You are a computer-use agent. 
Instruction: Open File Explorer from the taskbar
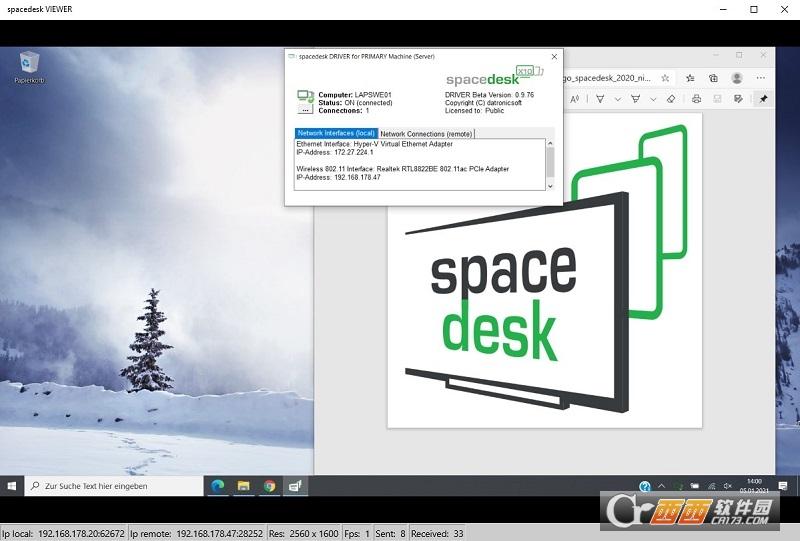pos(243,486)
